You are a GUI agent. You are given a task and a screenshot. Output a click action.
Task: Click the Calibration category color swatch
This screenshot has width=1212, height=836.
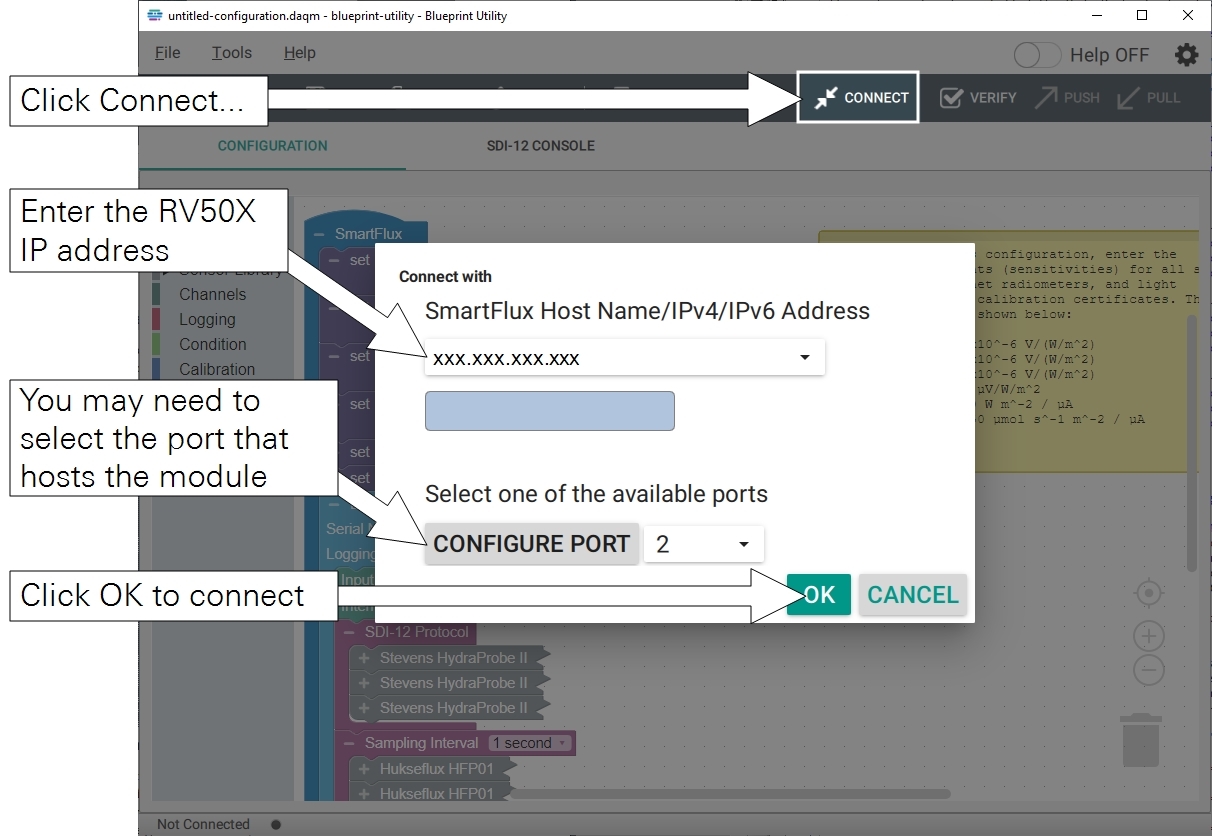pos(156,369)
